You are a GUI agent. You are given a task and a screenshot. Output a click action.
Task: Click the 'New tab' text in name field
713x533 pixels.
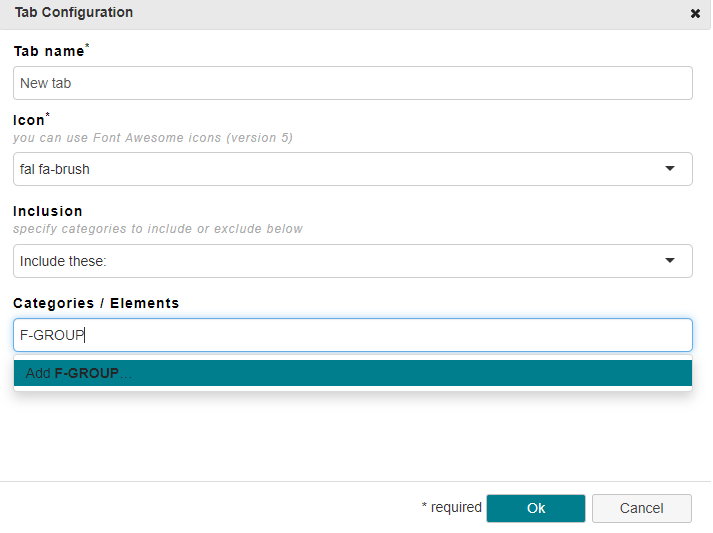tap(45, 83)
